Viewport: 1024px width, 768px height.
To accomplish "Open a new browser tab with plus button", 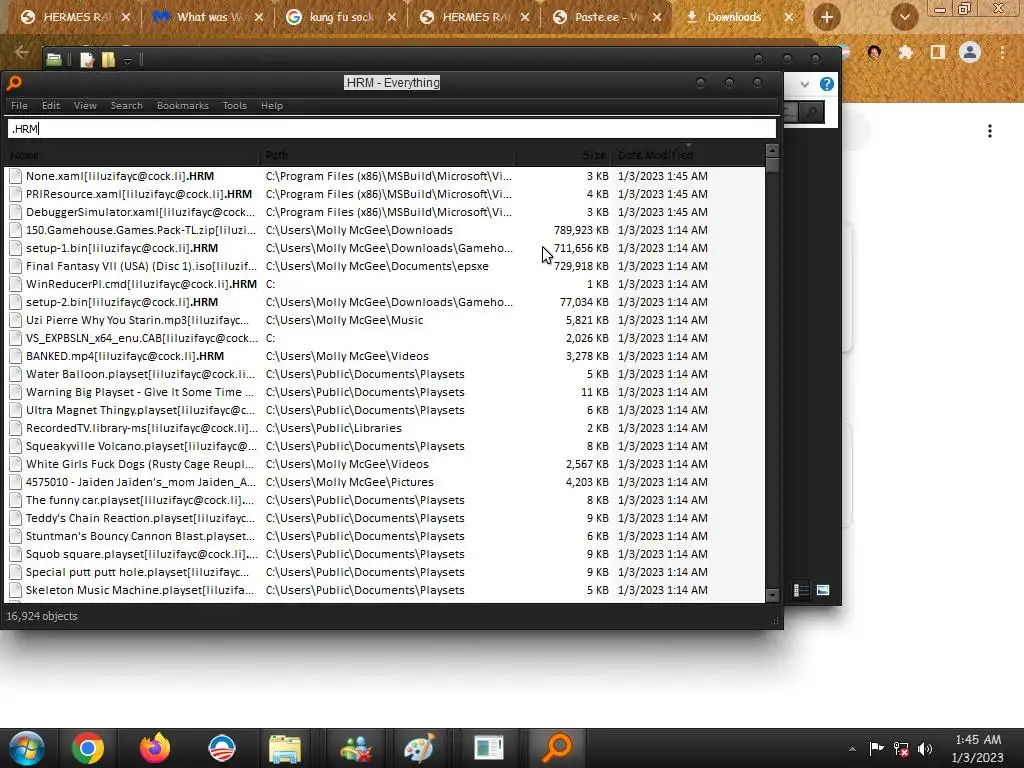I will [827, 17].
